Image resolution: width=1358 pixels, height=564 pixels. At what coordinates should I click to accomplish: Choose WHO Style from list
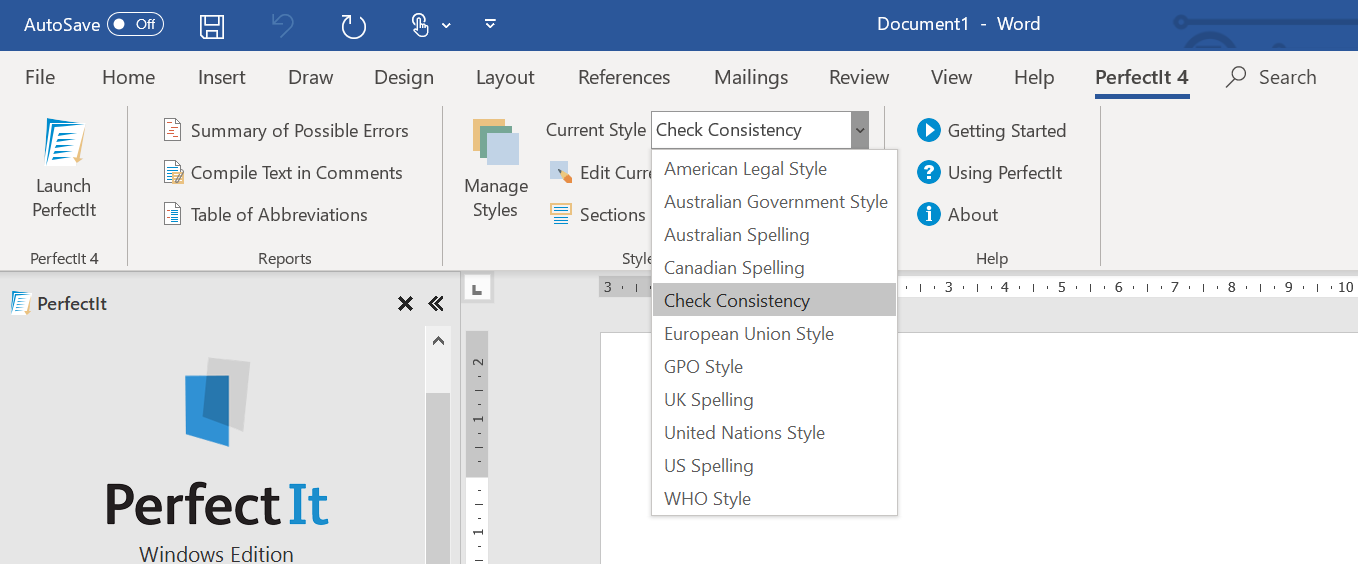tap(774, 499)
